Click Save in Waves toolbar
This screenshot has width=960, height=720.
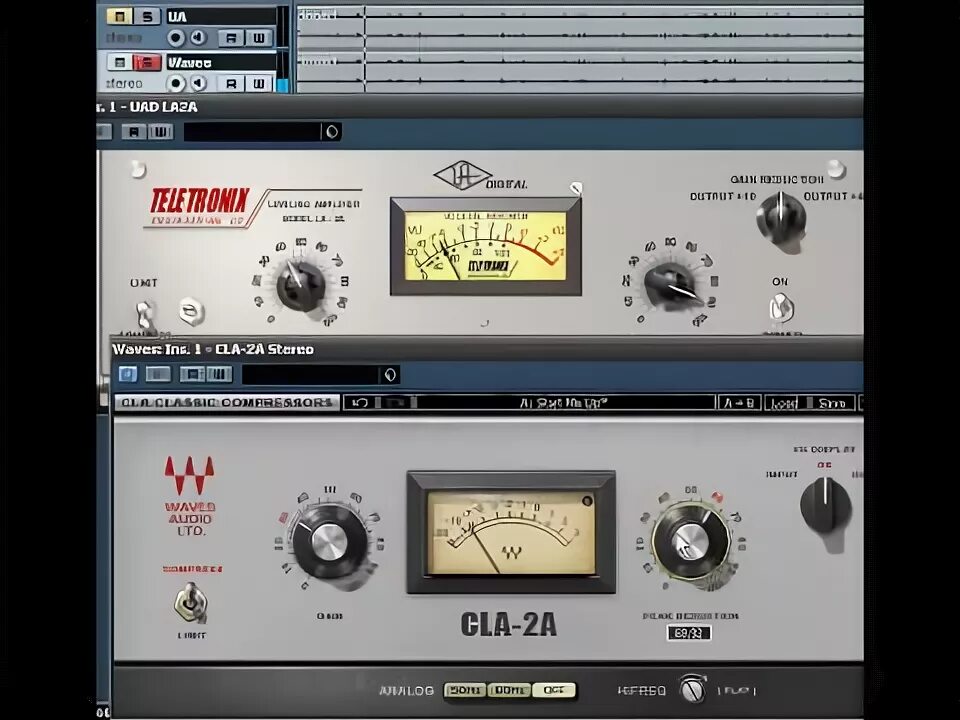click(833, 403)
